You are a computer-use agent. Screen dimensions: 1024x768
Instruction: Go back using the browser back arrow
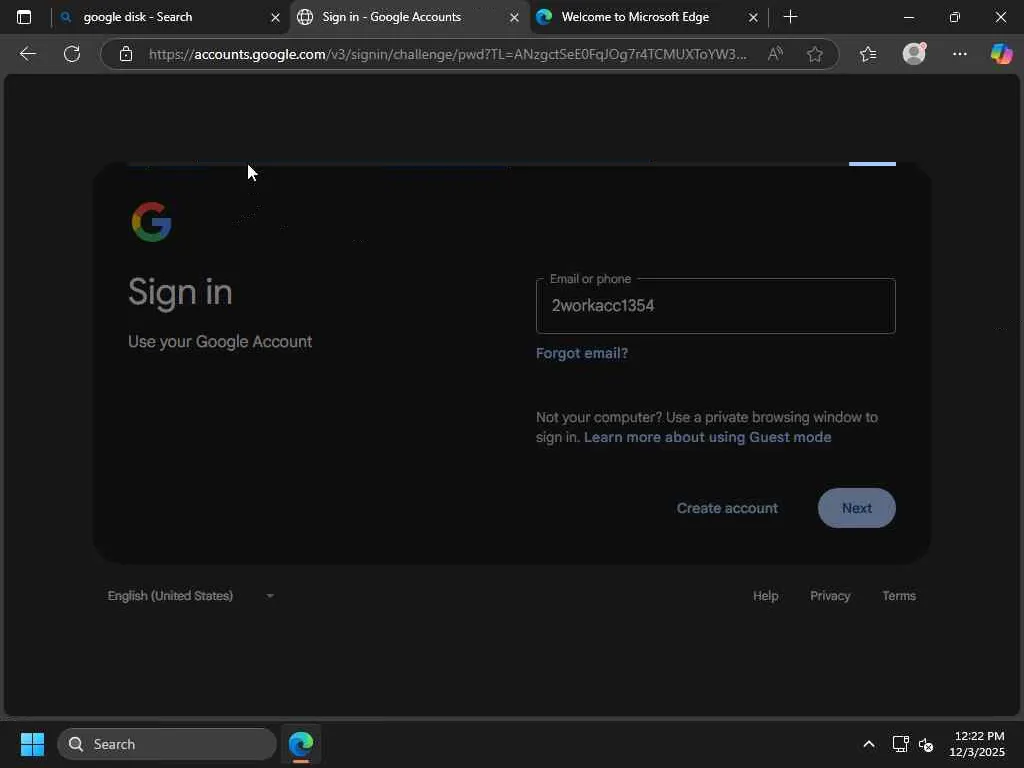point(28,54)
